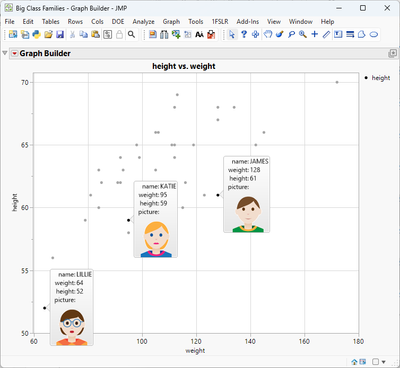Click the data table icon in status bar

coord(363,362)
